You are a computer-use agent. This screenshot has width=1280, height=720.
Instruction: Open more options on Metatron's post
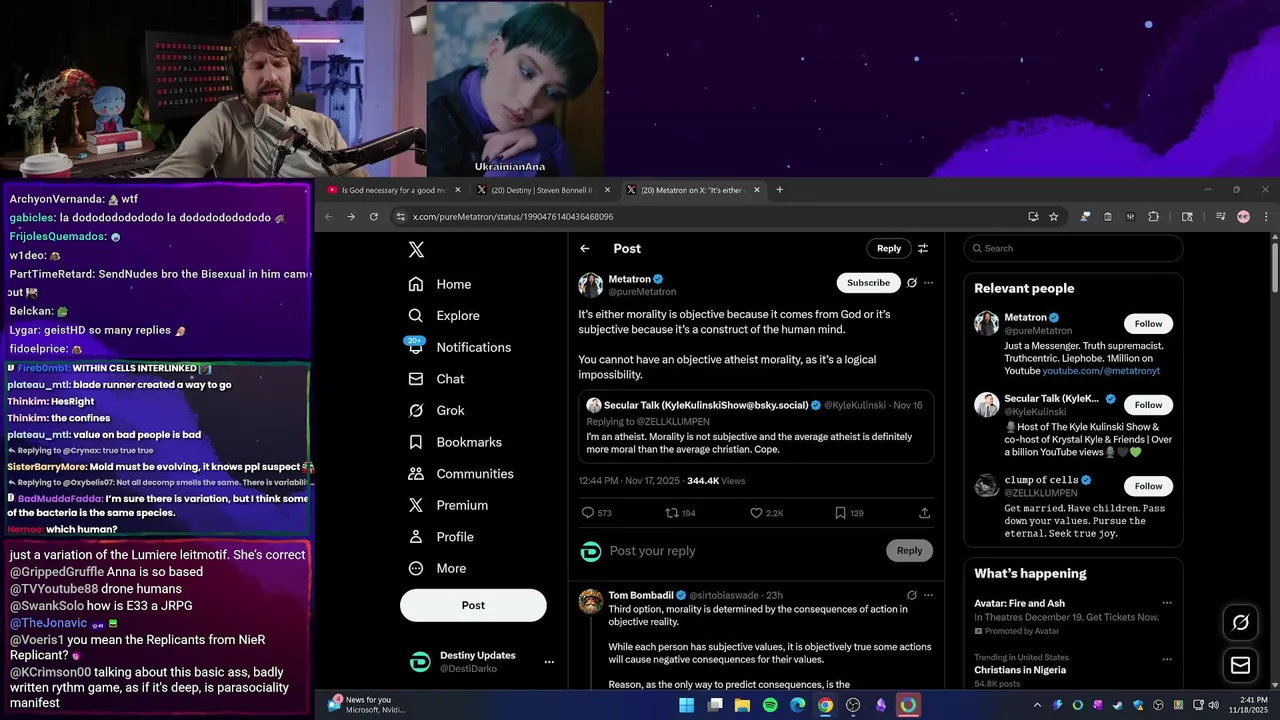[928, 283]
